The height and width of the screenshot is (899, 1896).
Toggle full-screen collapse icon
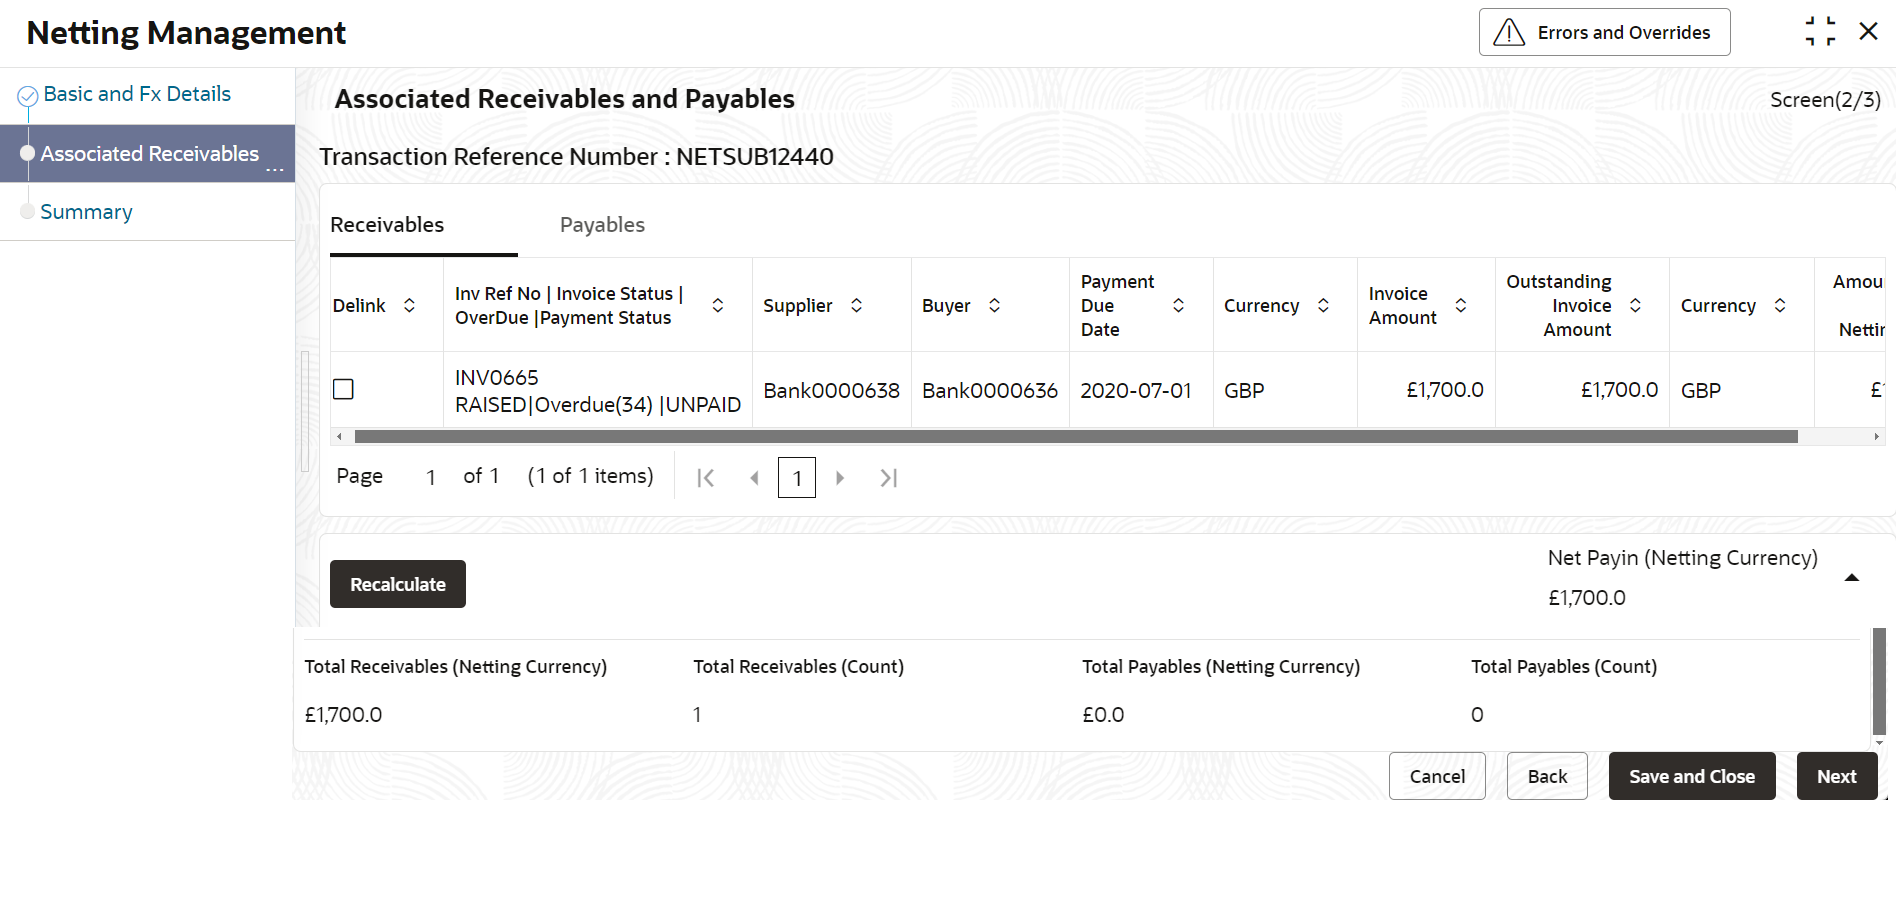(1820, 31)
